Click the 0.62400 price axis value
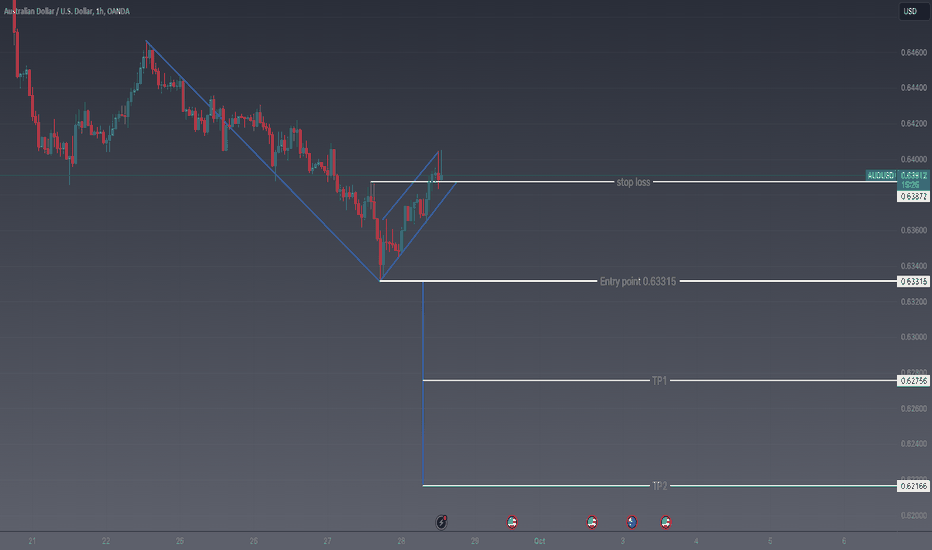The height and width of the screenshot is (550, 932). point(914,444)
